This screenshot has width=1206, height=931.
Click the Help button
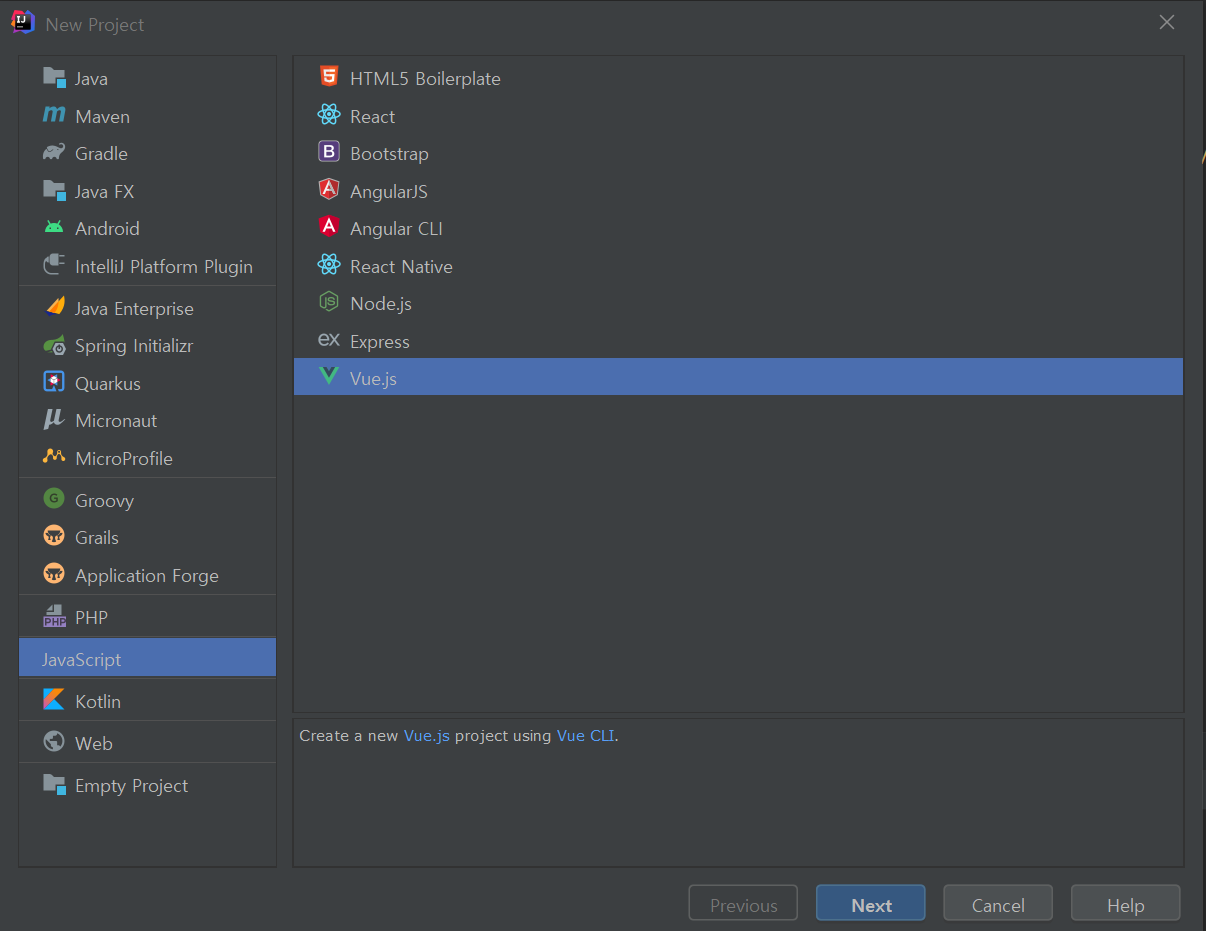[1125, 904]
